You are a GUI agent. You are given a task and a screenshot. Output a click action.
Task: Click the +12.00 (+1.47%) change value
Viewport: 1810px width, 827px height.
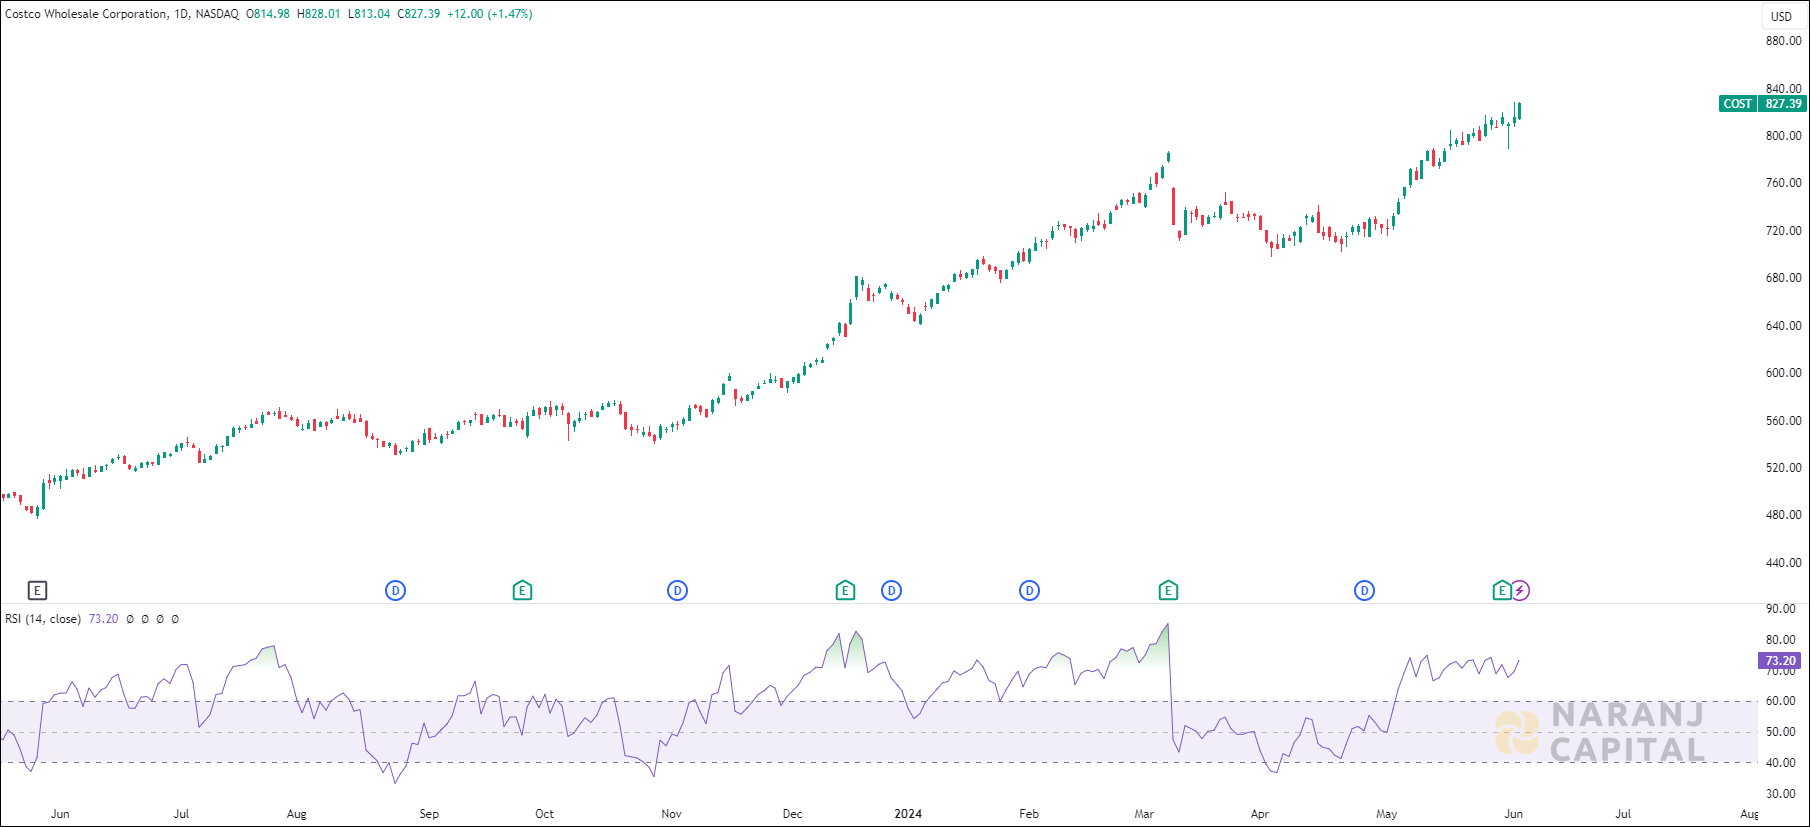tap(489, 14)
